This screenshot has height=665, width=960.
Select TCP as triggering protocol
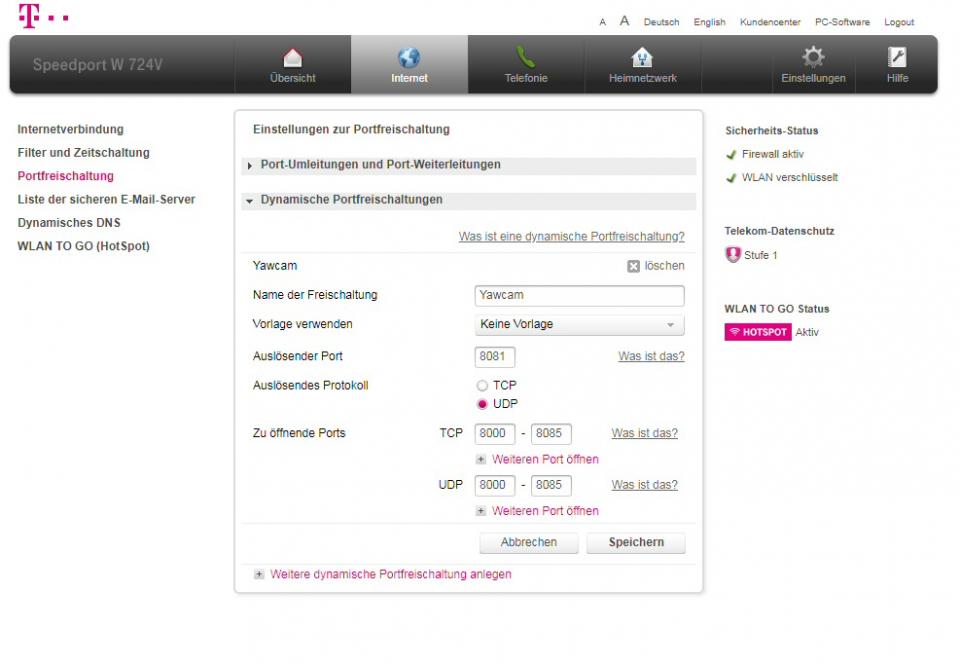coord(483,386)
